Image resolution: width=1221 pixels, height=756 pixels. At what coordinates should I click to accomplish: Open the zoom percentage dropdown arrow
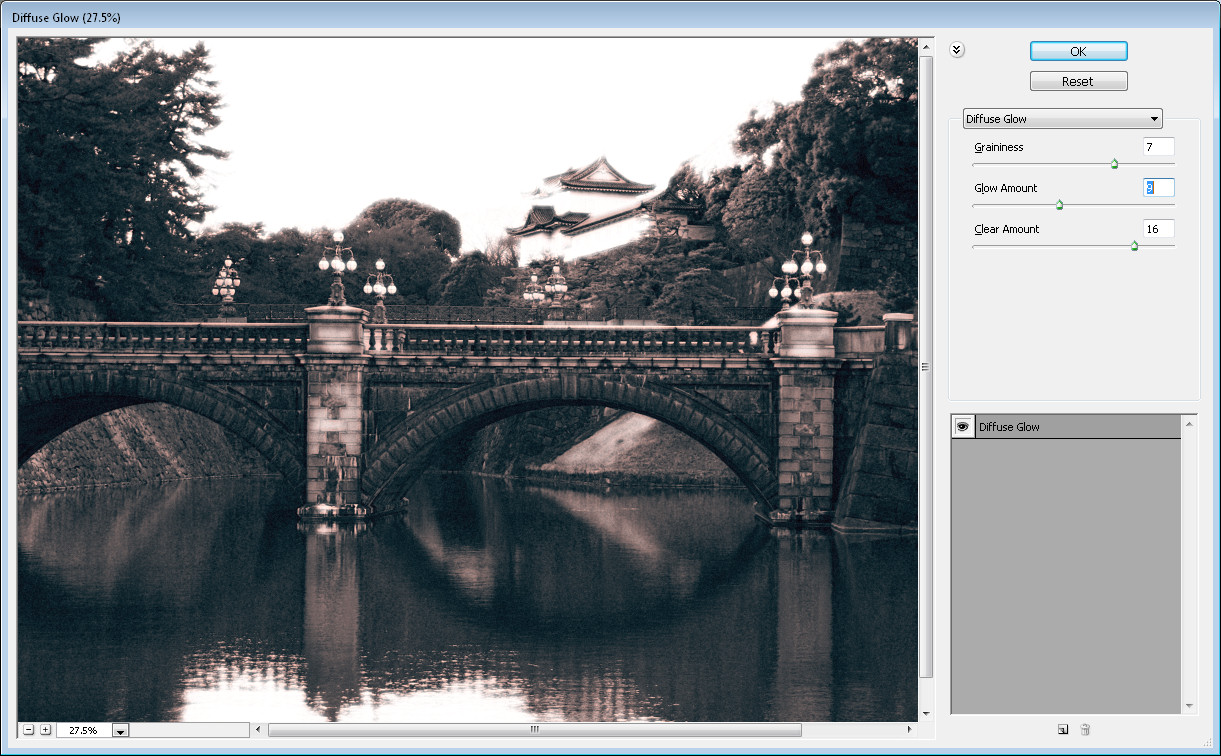pyautogui.click(x=121, y=730)
